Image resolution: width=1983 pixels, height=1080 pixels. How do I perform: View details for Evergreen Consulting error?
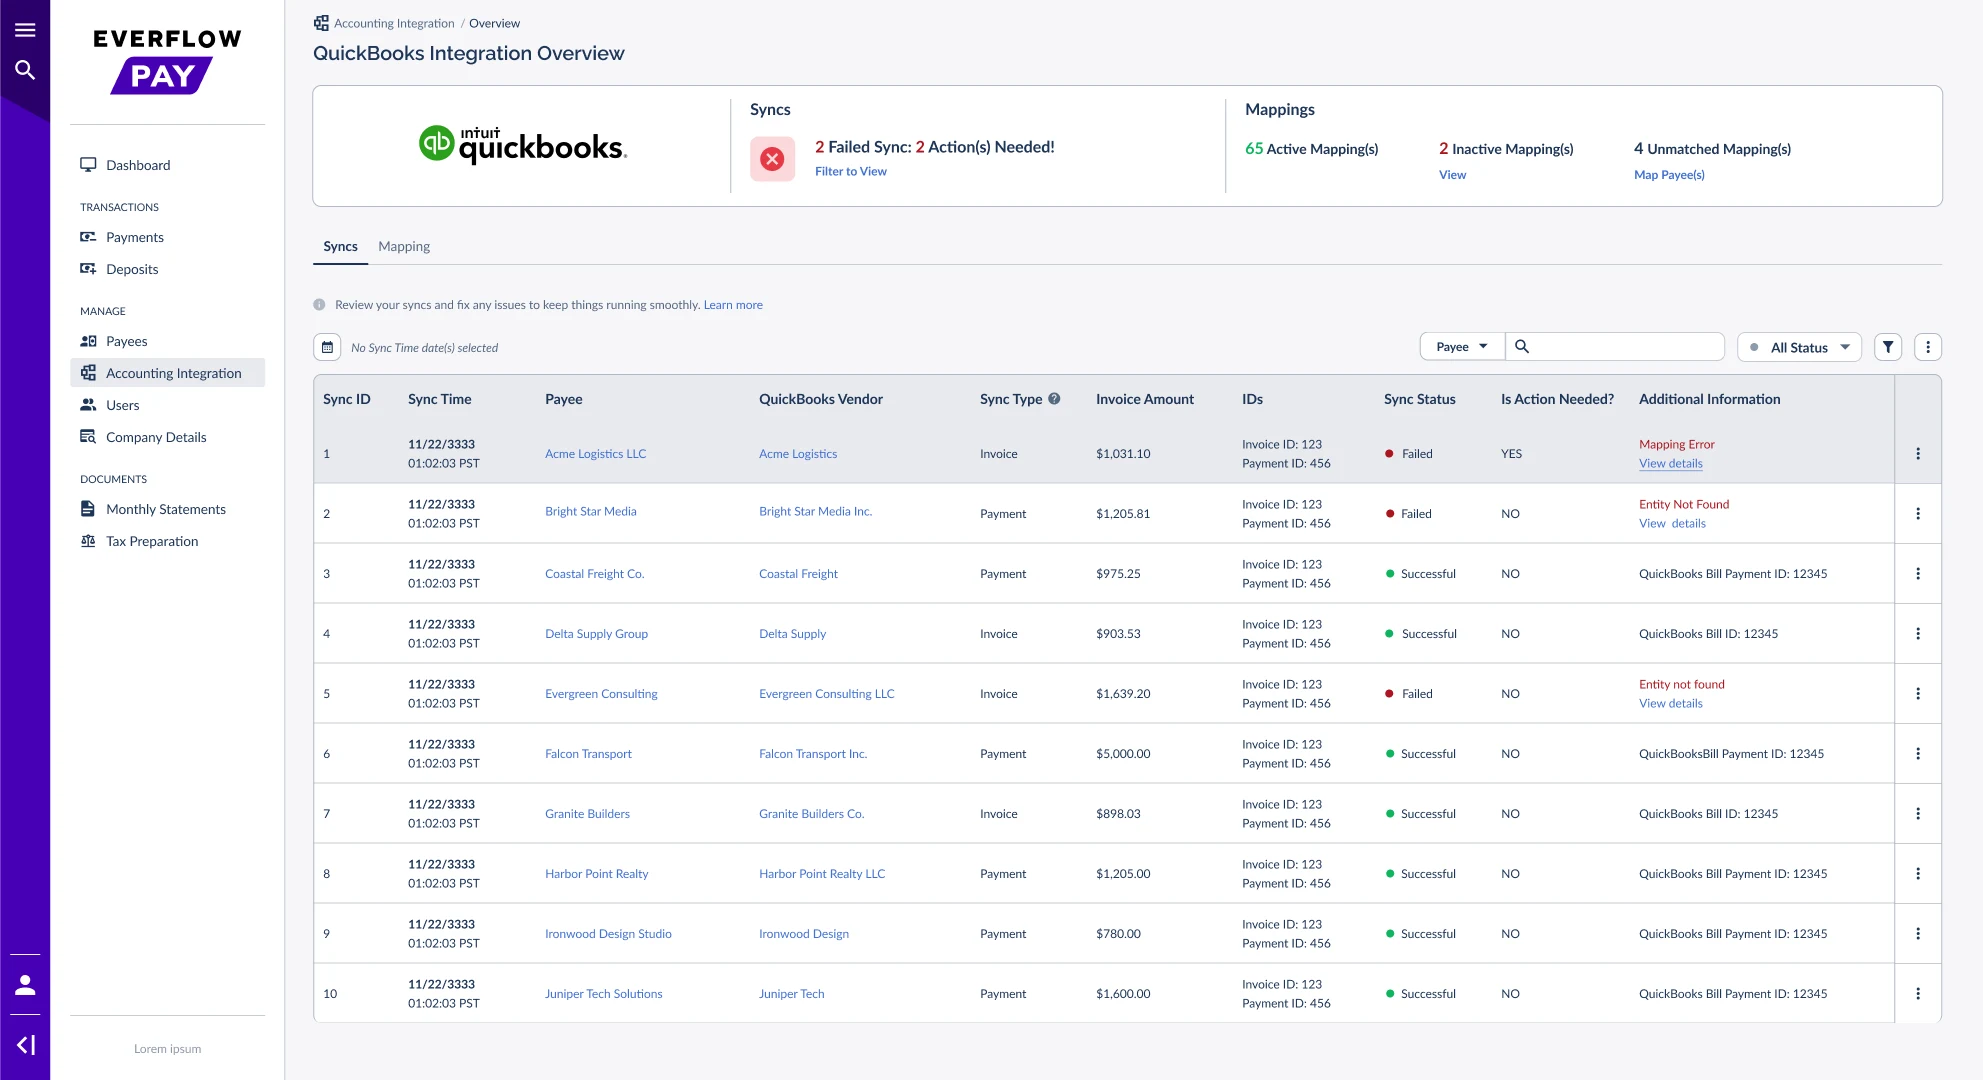point(1670,704)
